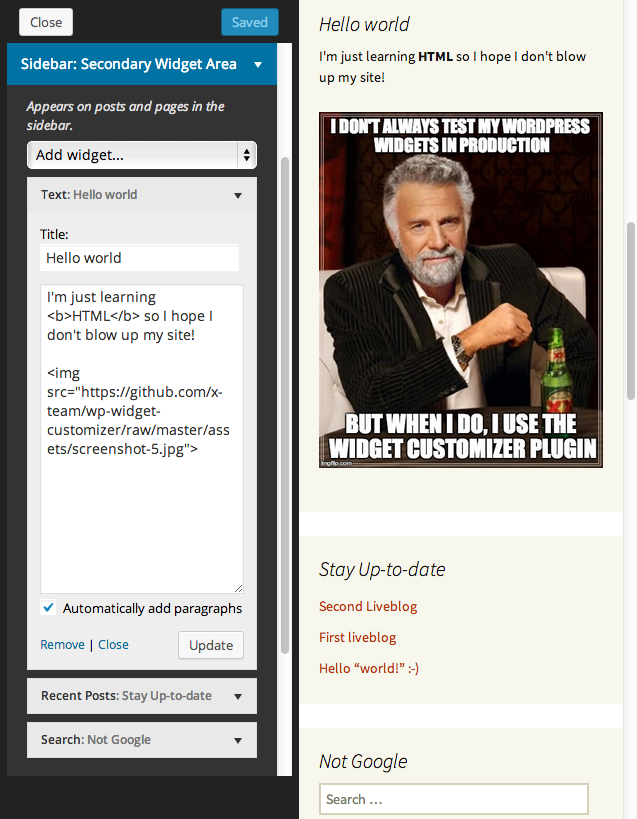Click the Automatically add paragraphs label

(152, 609)
